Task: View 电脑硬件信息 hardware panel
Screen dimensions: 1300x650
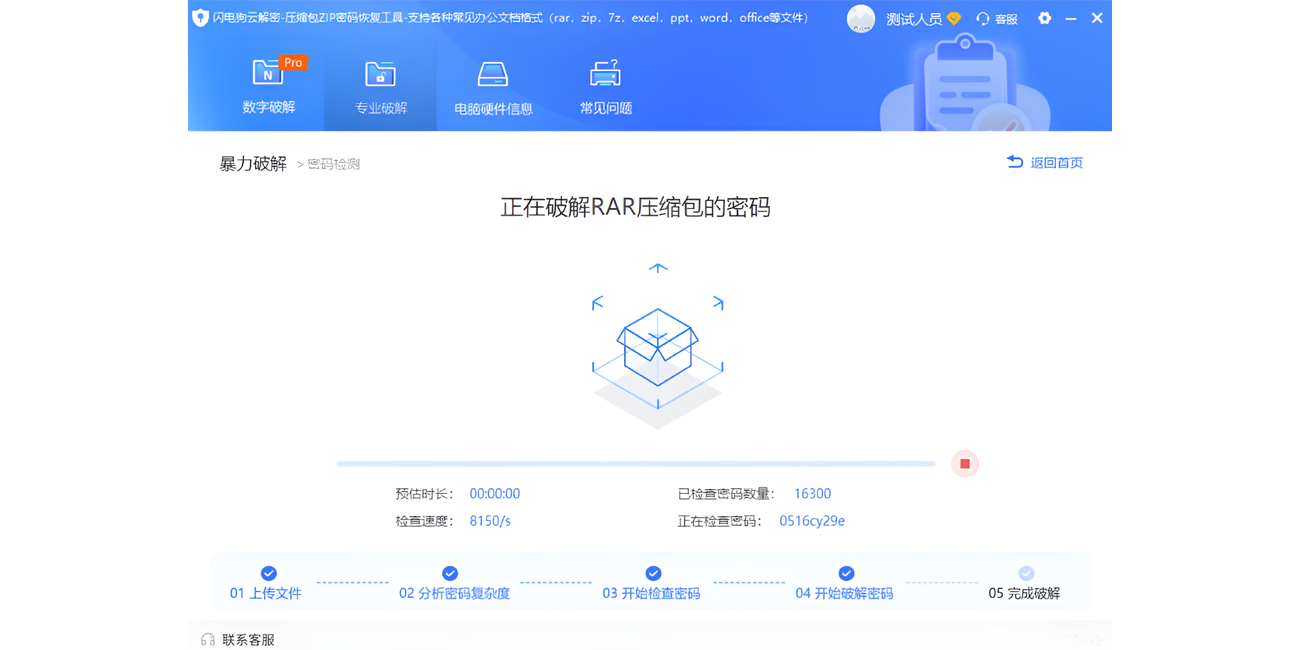Action: click(493, 86)
